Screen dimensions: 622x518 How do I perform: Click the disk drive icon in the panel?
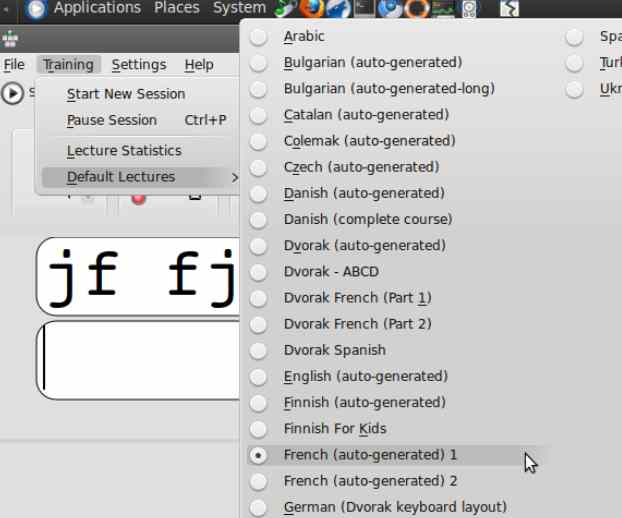coord(469,8)
